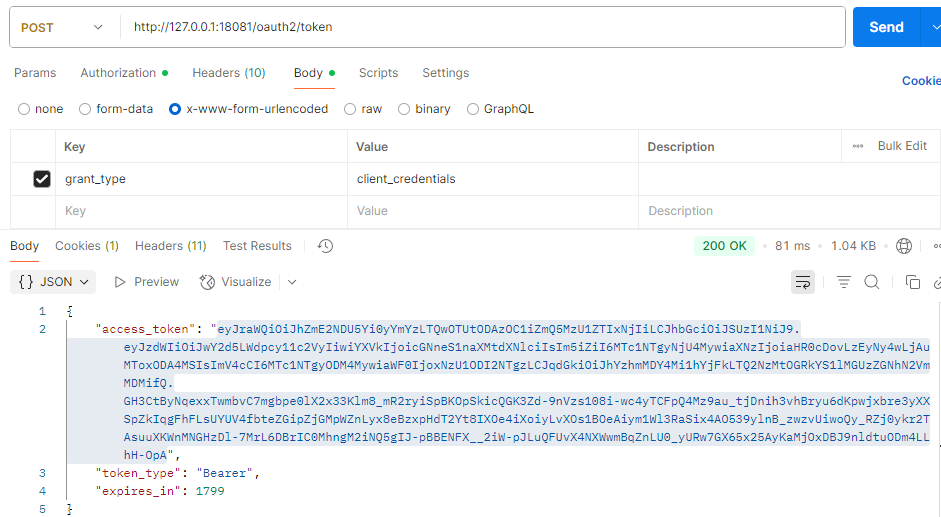
Task: Open response history clock icon
Action: [325, 246]
